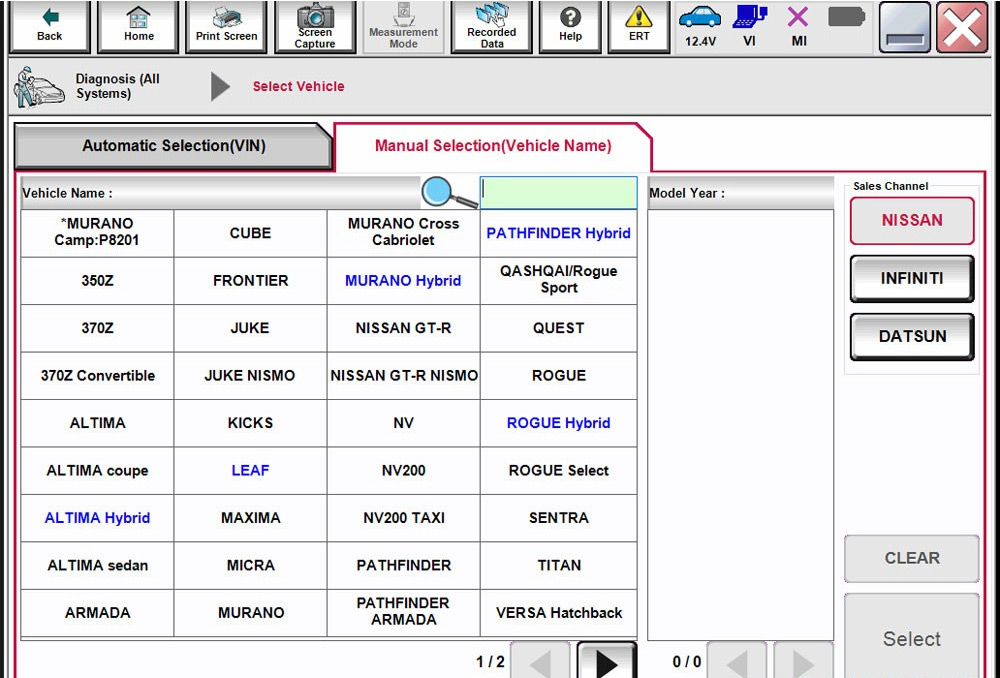Viewport: 1000px width, 678px height.
Task: Click the MI status indicator
Action: pyautogui.click(x=797, y=27)
